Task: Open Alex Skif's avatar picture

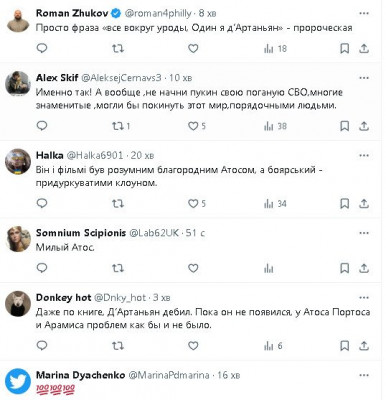Action: click(x=18, y=84)
